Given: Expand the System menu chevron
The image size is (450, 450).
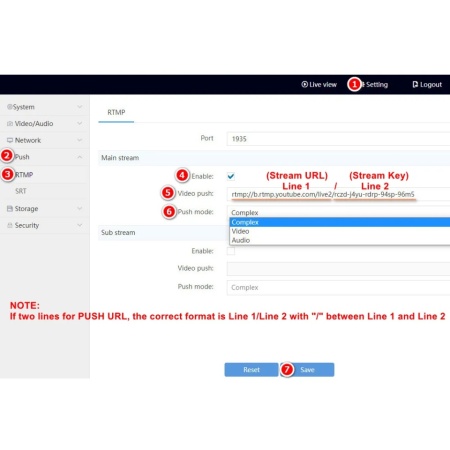Looking at the screenshot, I should 80,107.
